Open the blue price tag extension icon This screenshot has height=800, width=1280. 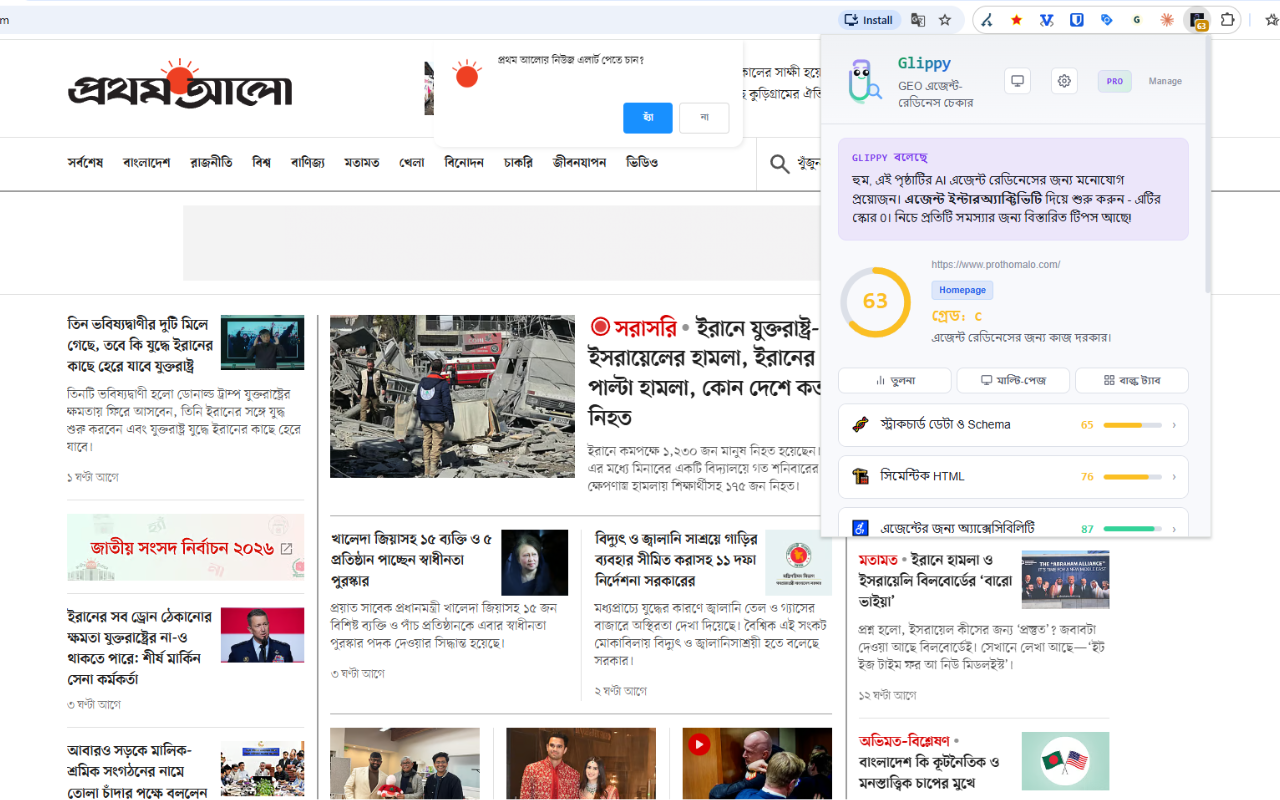click(1107, 20)
